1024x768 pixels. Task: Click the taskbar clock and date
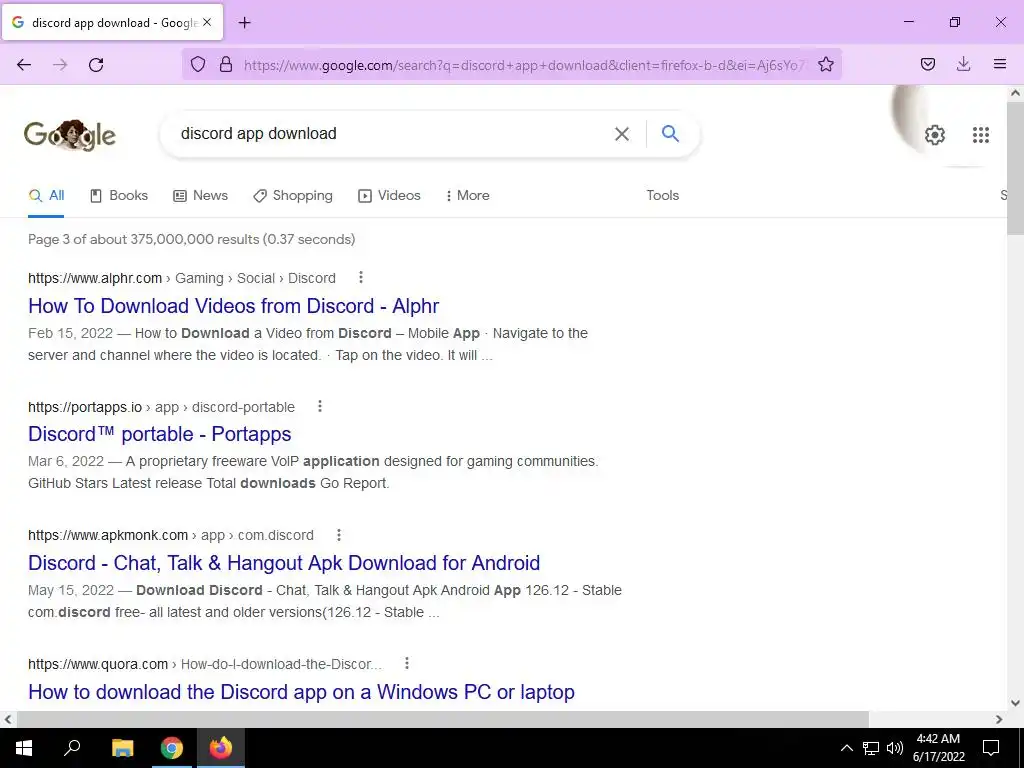938,748
